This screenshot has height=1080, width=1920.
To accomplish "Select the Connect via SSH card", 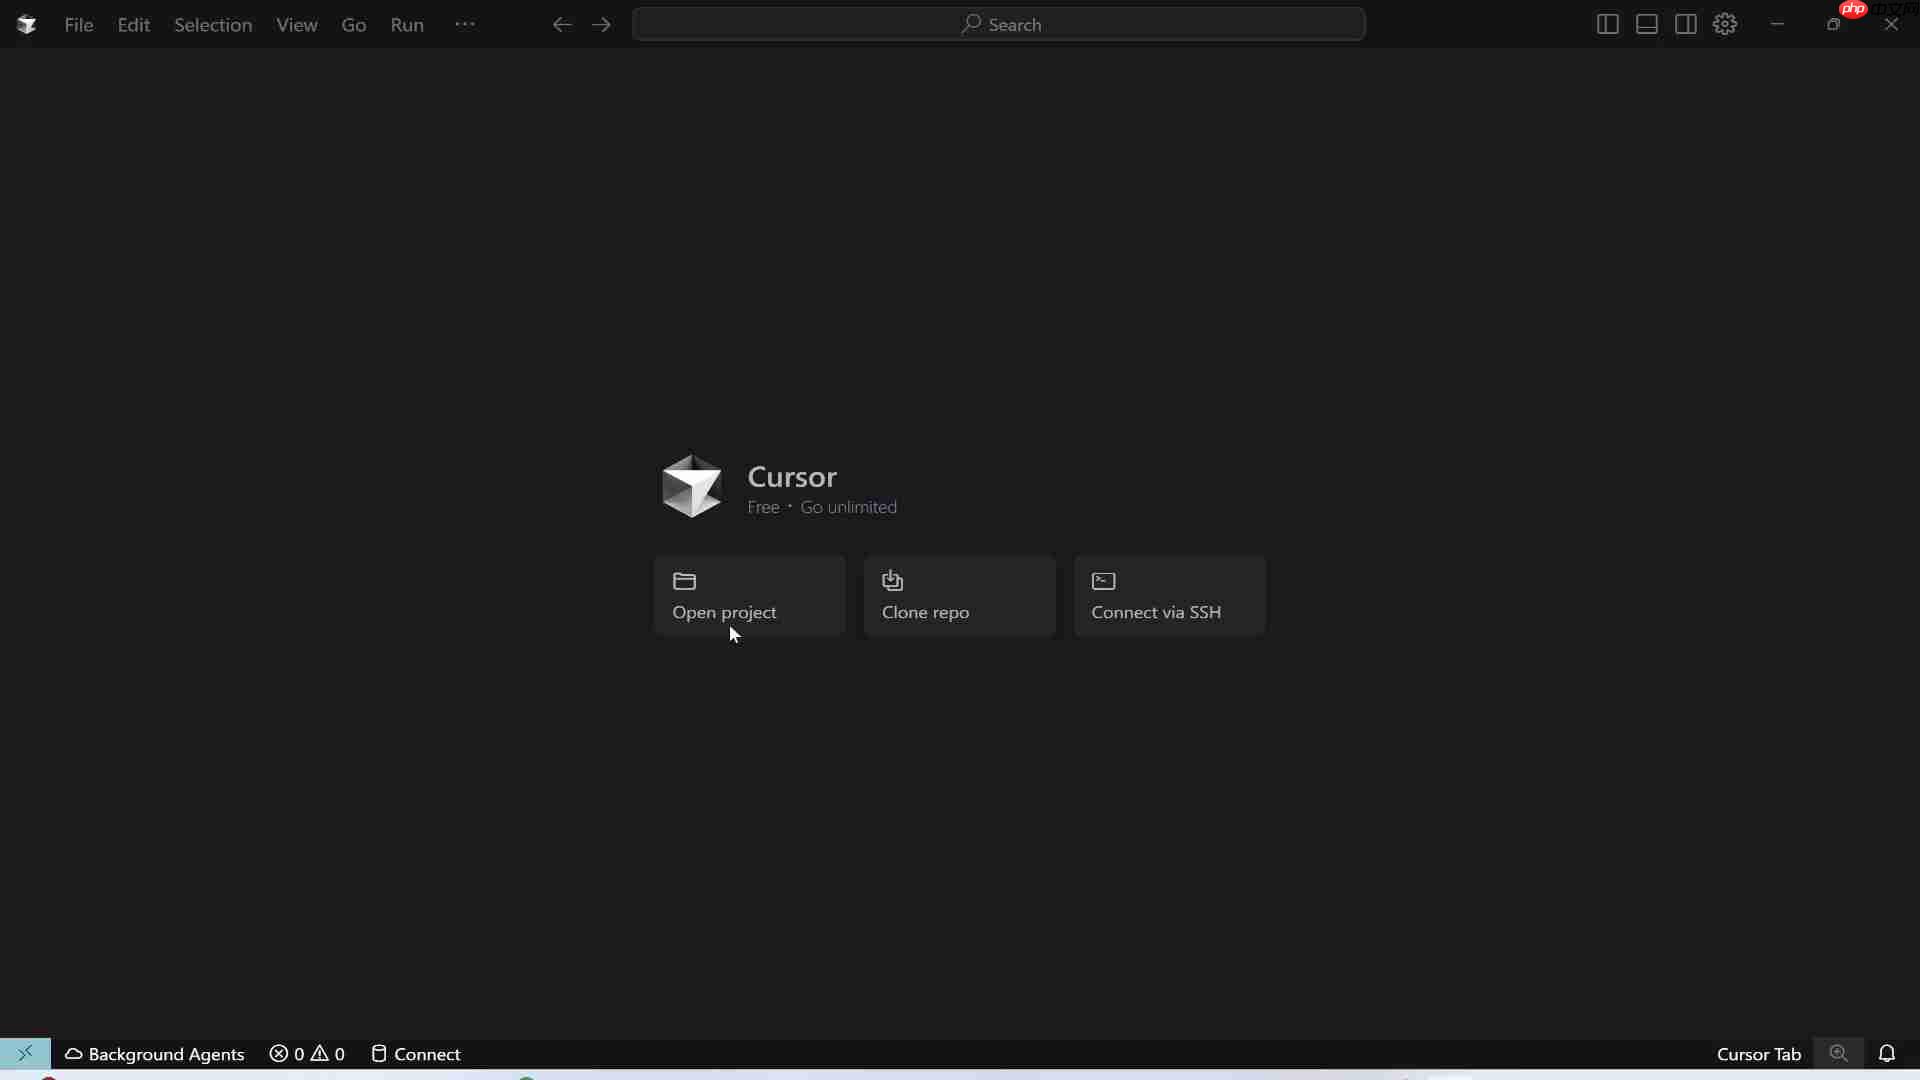I will (x=1169, y=596).
